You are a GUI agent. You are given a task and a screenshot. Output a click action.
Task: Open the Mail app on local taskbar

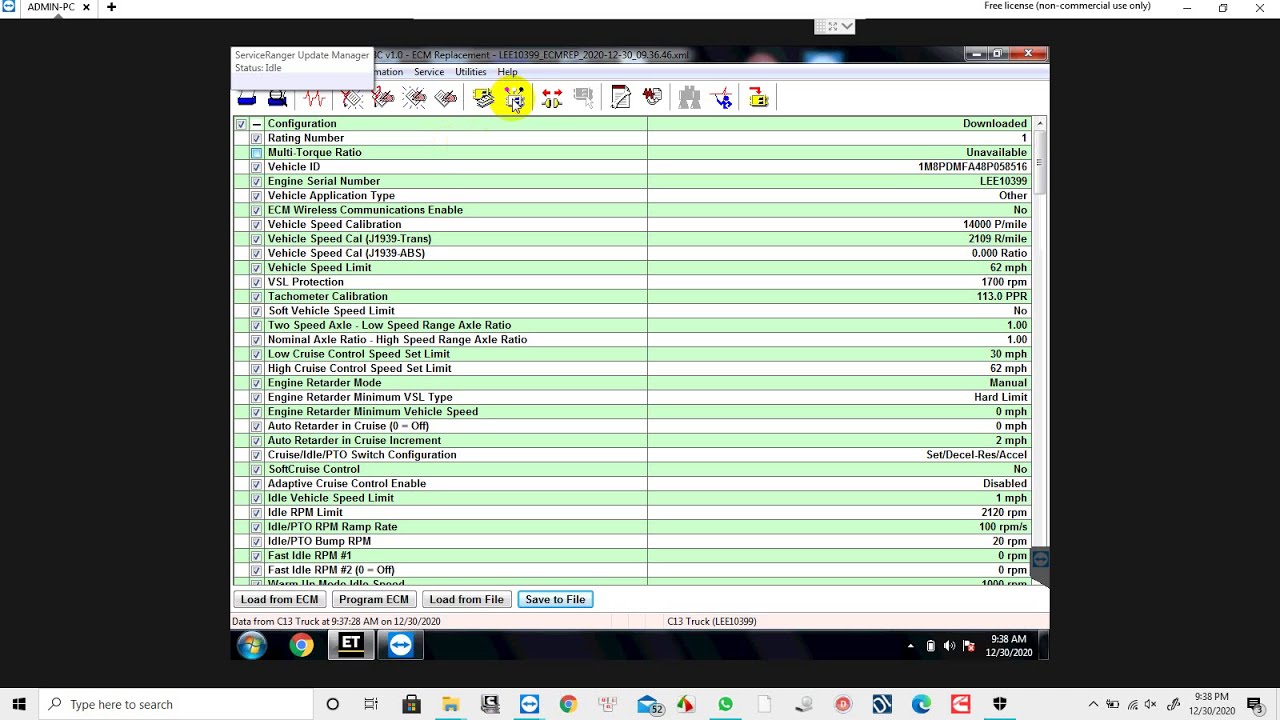click(647, 705)
